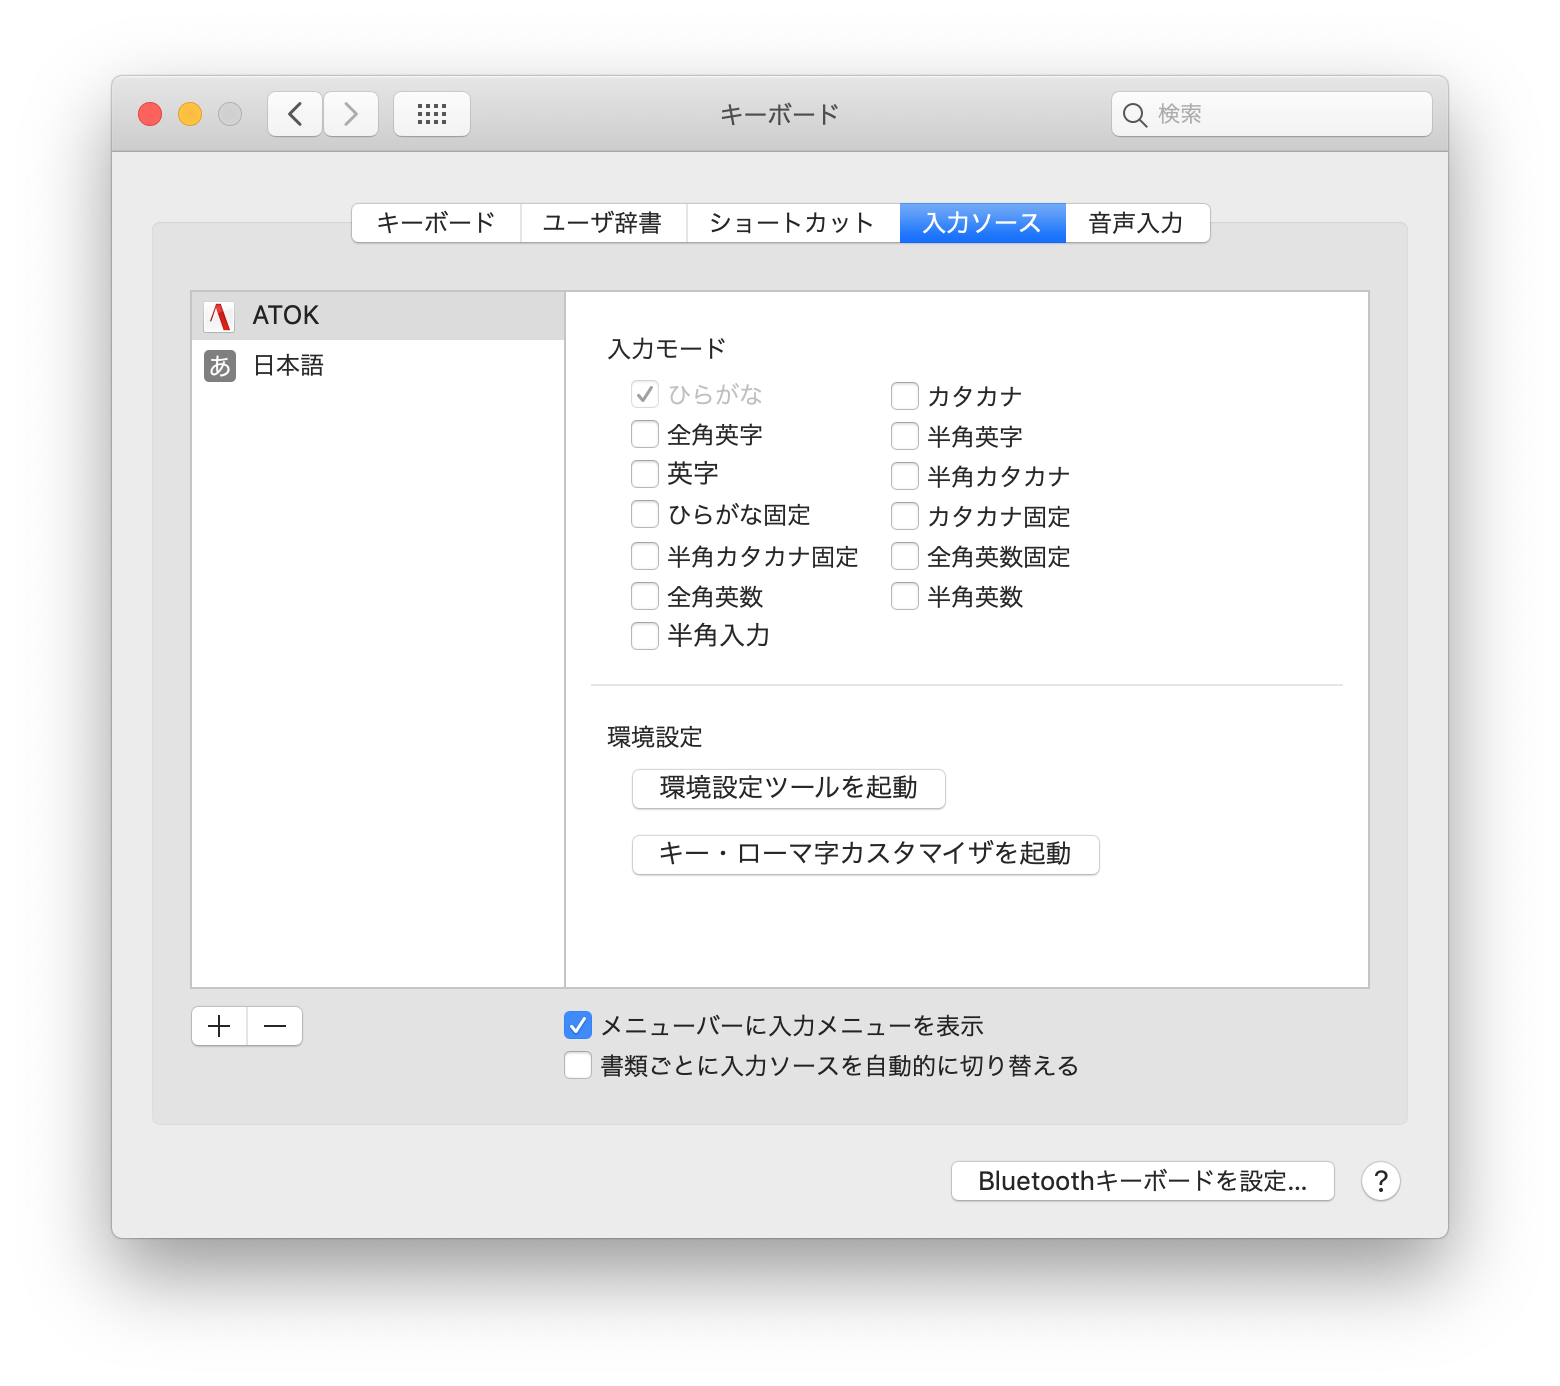Uncheck メニューバーに入力メニューを表示
The image size is (1560, 1386).
click(x=578, y=1025)
